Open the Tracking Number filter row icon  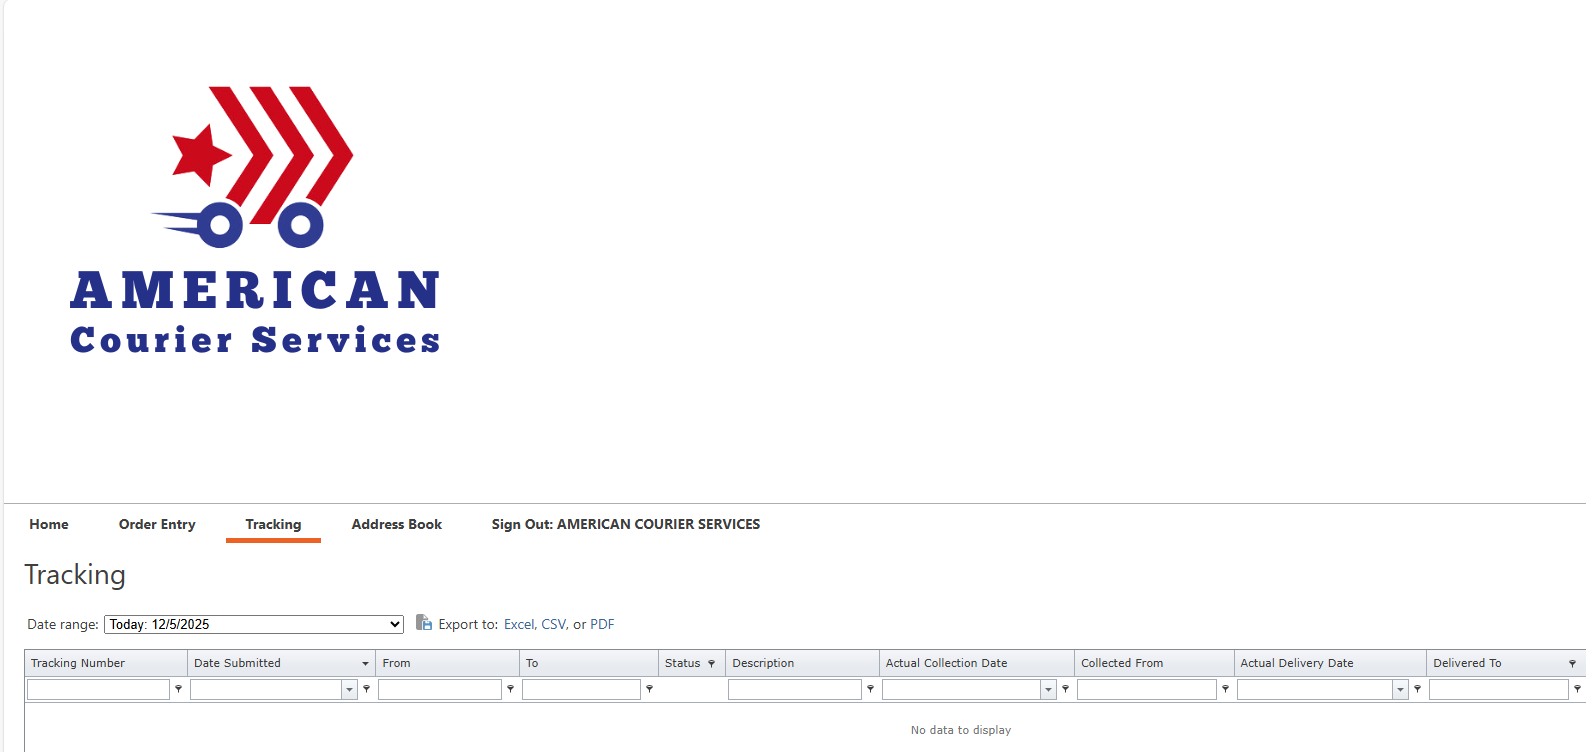tap(179, 689)
